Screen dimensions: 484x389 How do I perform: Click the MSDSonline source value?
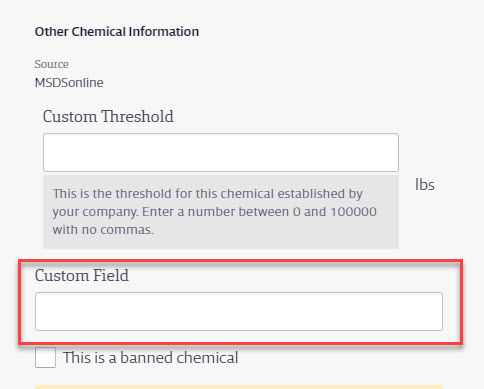[69, 83]
